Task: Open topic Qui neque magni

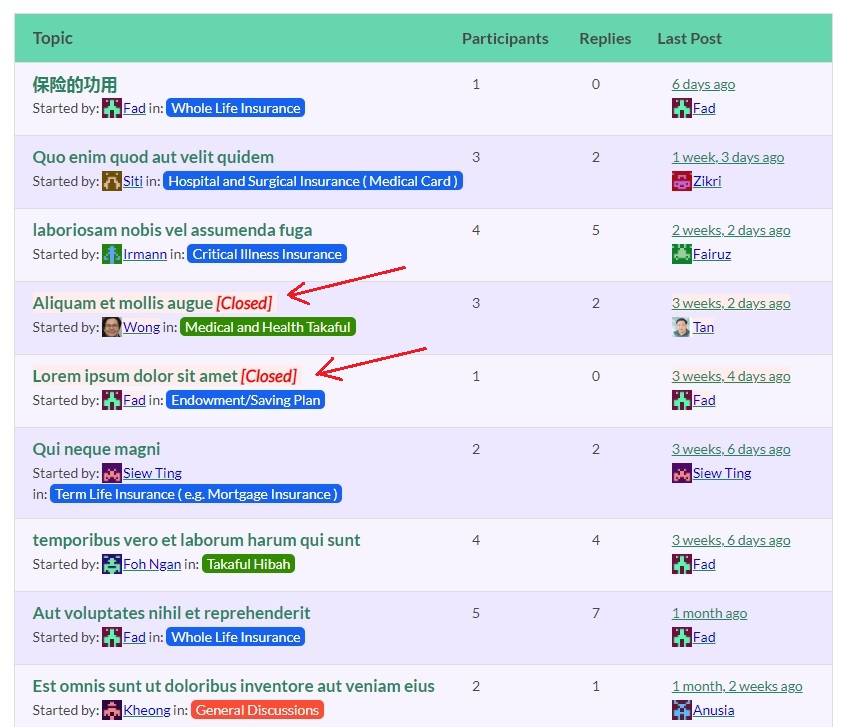Action: [96, 449]
